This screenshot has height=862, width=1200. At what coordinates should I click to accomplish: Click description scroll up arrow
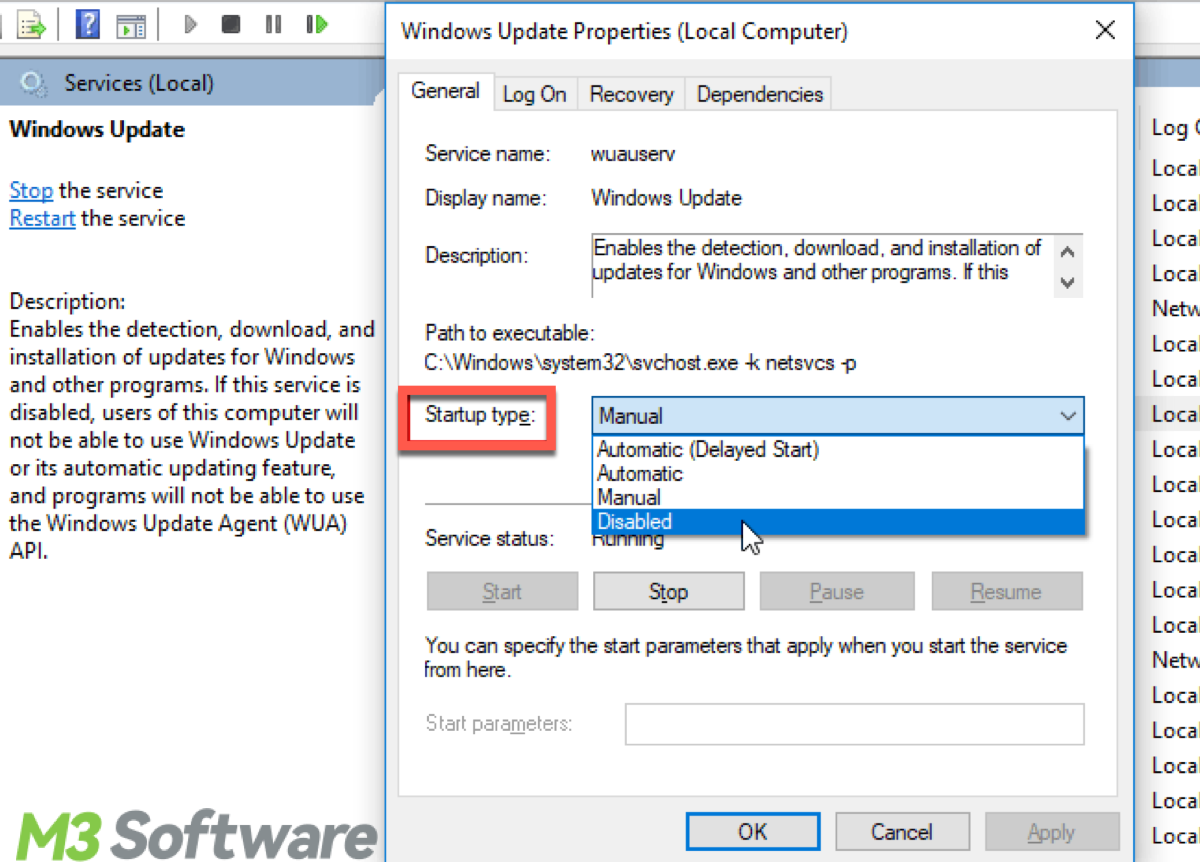1068,250
